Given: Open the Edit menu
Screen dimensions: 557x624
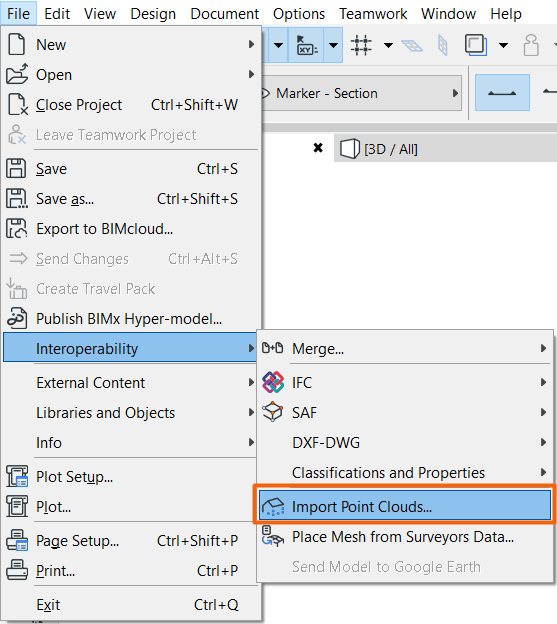Looking at the screenshot, I should (x=57, y=13).
